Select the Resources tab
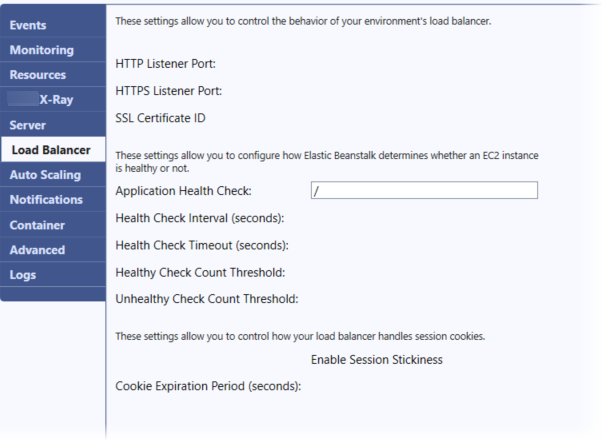 pos(38,74)
